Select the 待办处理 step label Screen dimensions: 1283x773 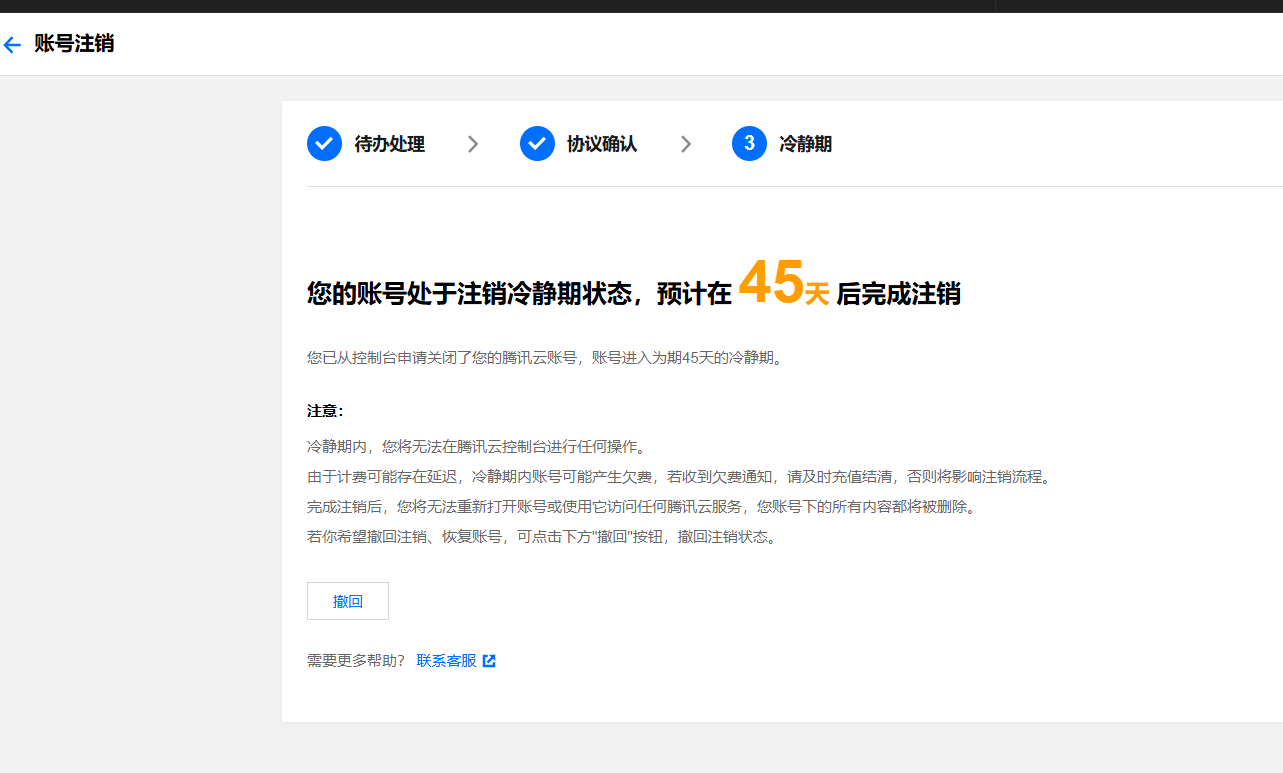(390, 144)
